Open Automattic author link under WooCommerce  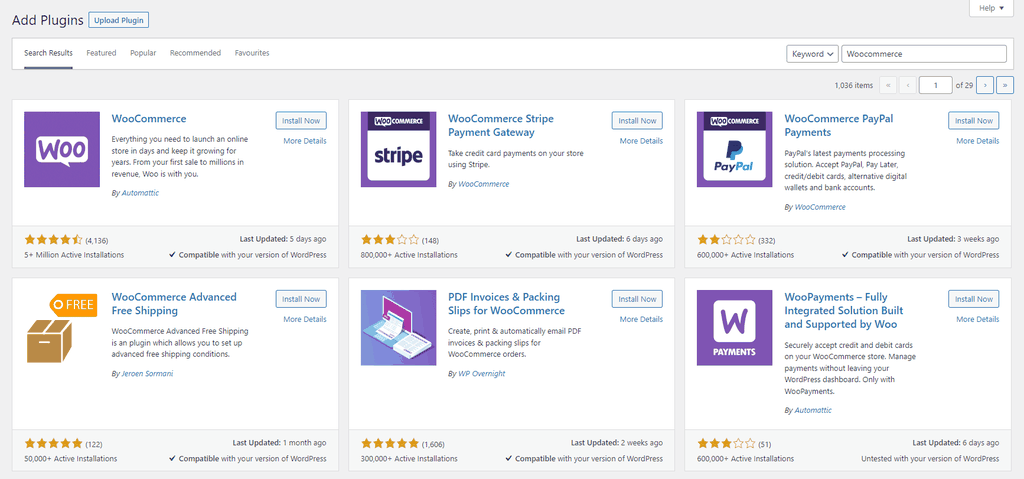point(140,193)
